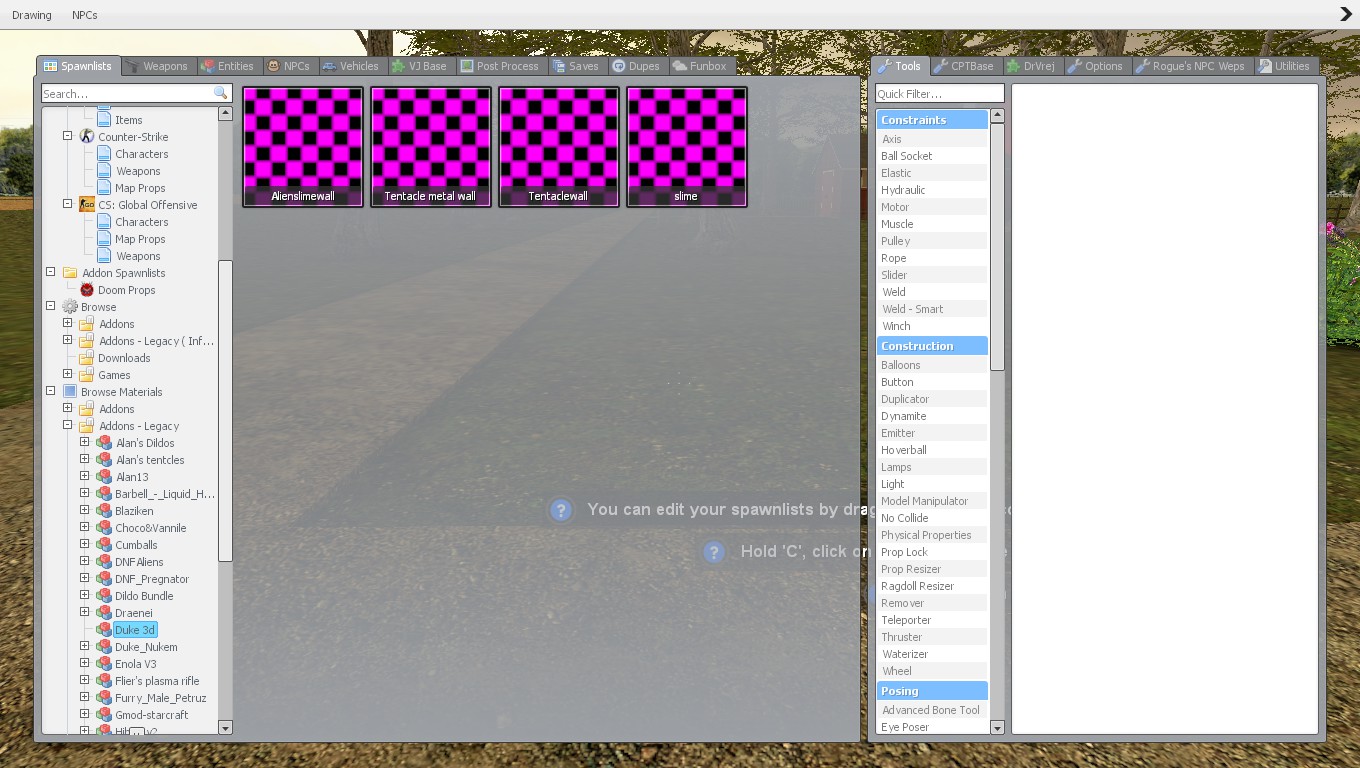Click the tool list scroll-down arrow
The height and width of the screenshot is (768, 1360).
point(997,728)
